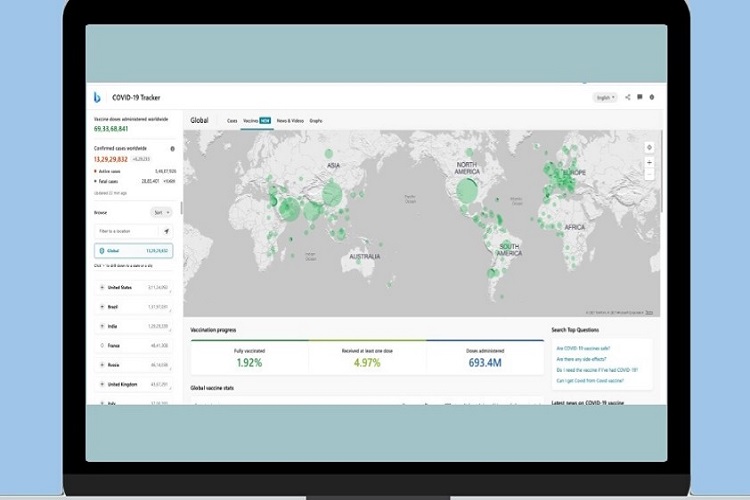750x500 pixels.
Task: Expand the United Kingdom row
Action: click(x=102, y=384)
